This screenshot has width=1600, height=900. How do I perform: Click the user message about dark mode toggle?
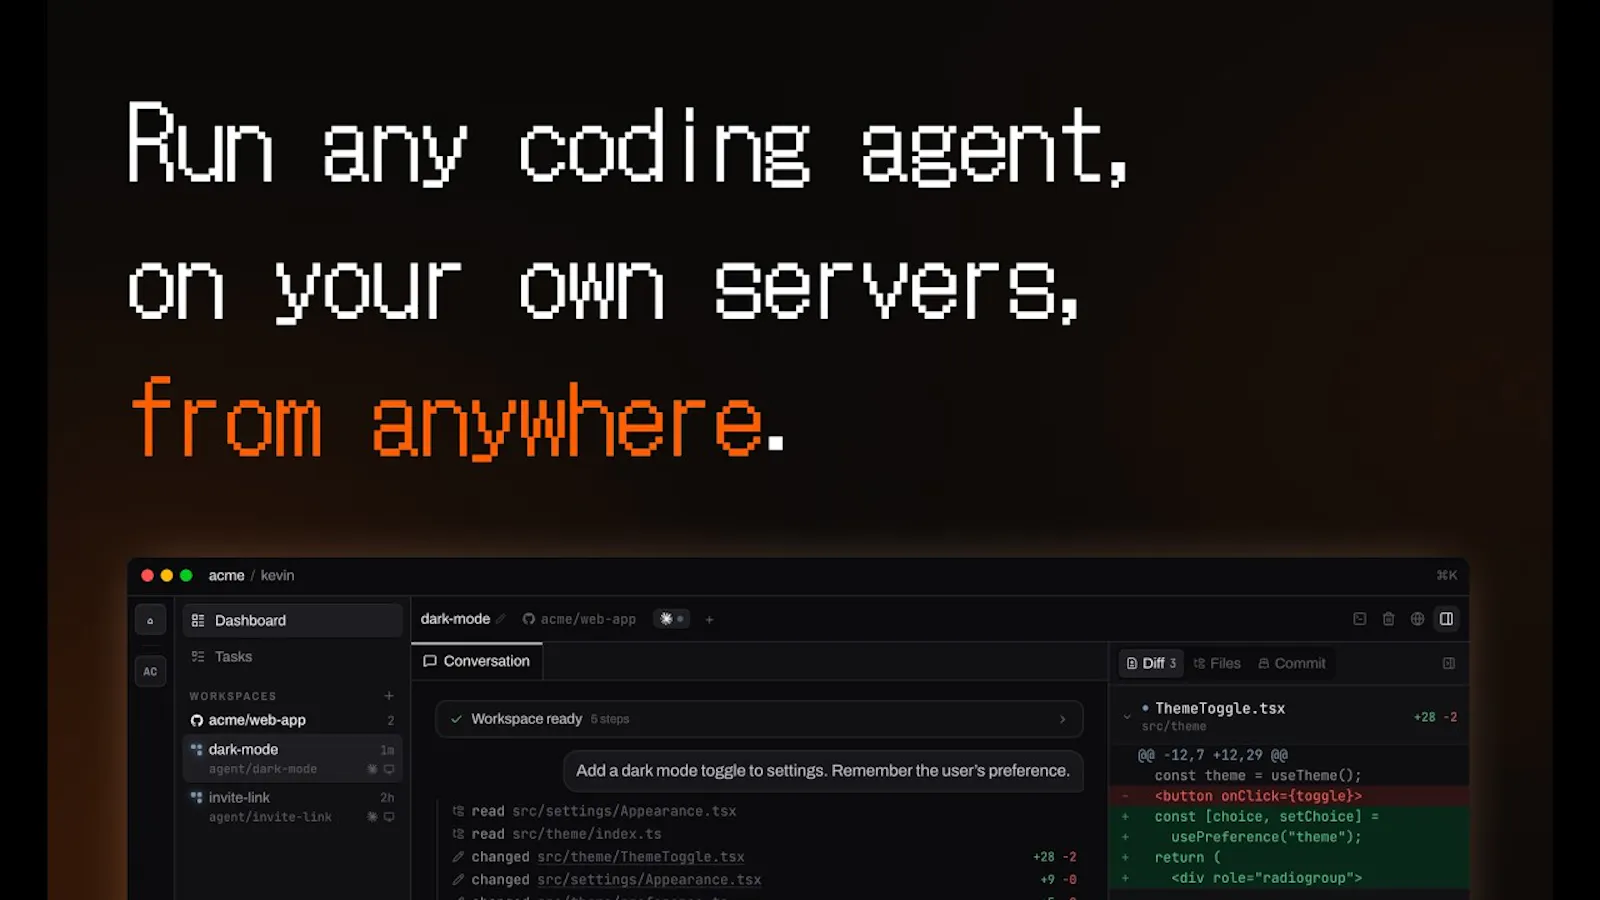coord(823,771)
